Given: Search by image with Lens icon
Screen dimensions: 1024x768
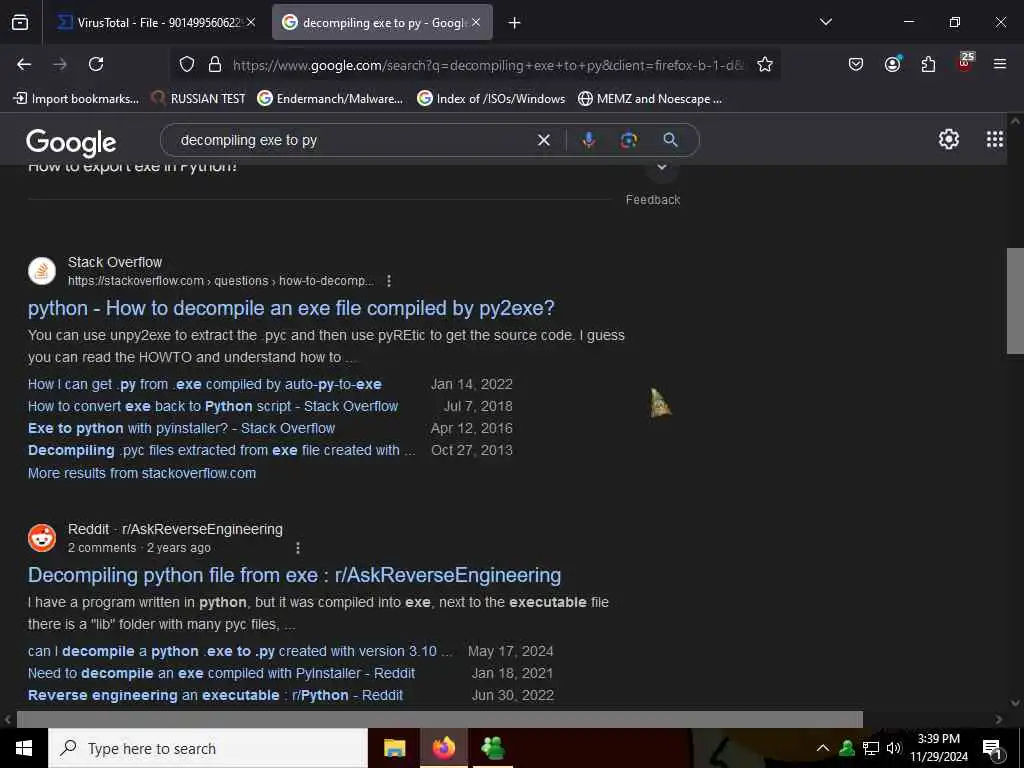Looking at the screenshot, I should click(629, 140).
